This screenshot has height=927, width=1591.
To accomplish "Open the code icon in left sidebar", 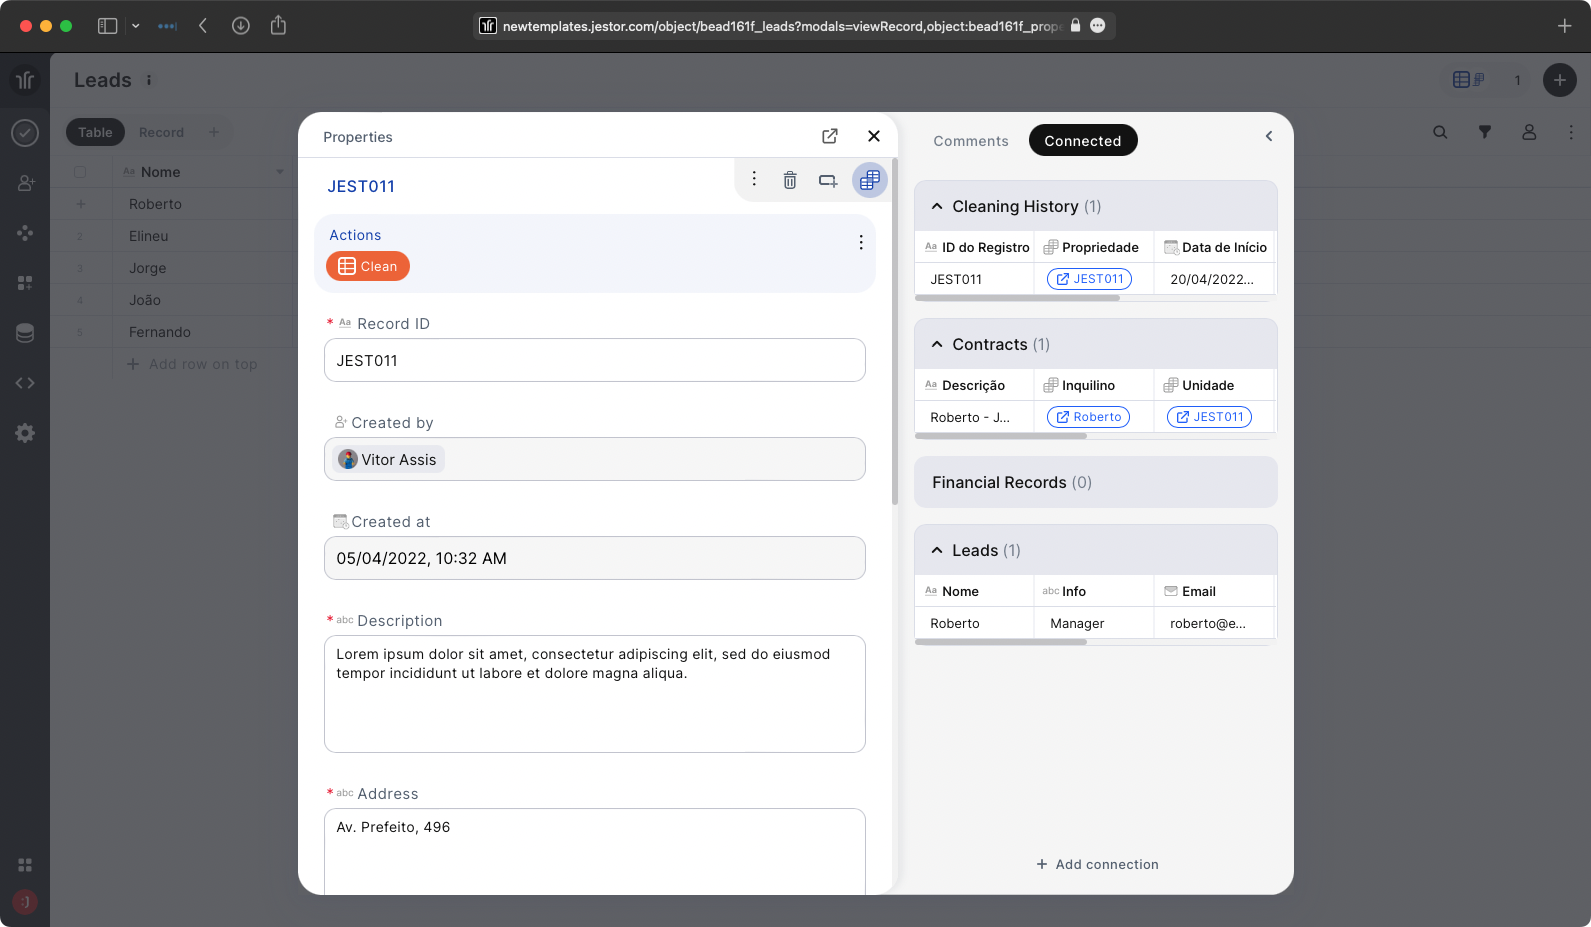I will click(25, 383).
